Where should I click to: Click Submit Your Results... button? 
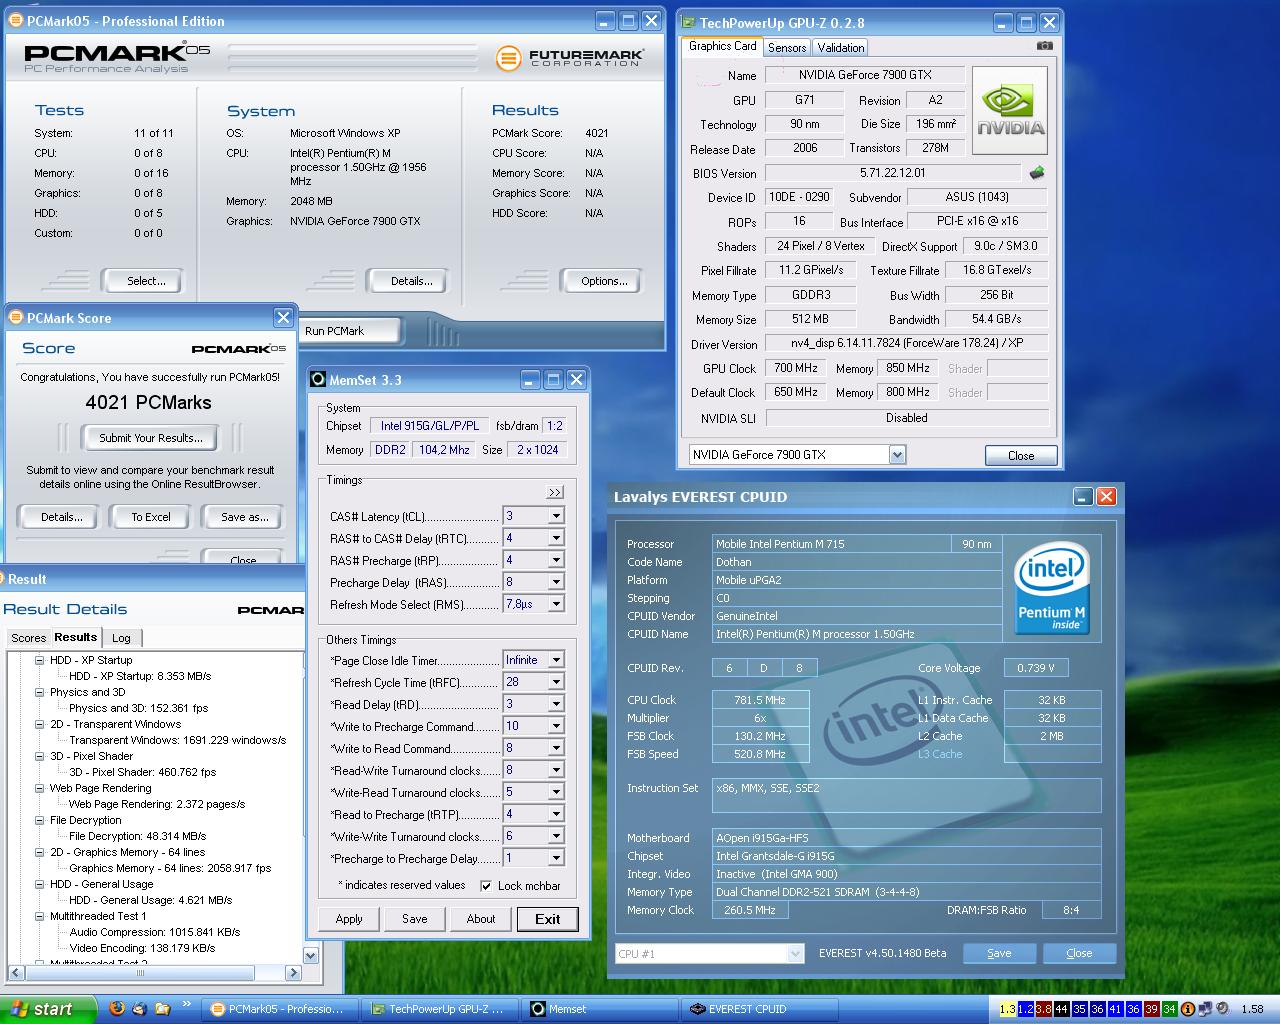(x=151, y=438)
